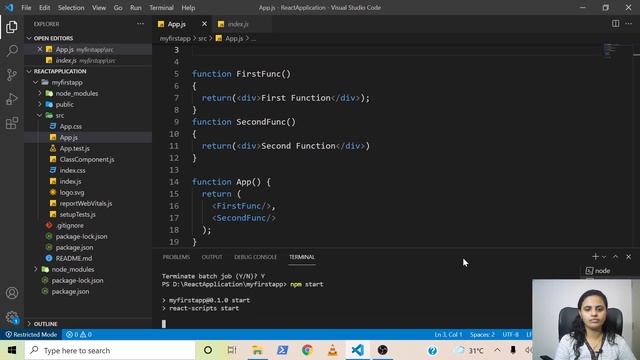Click Spaces: 2 indentation setting
This screenshot has width=640, height=360.
click(482, 335)
